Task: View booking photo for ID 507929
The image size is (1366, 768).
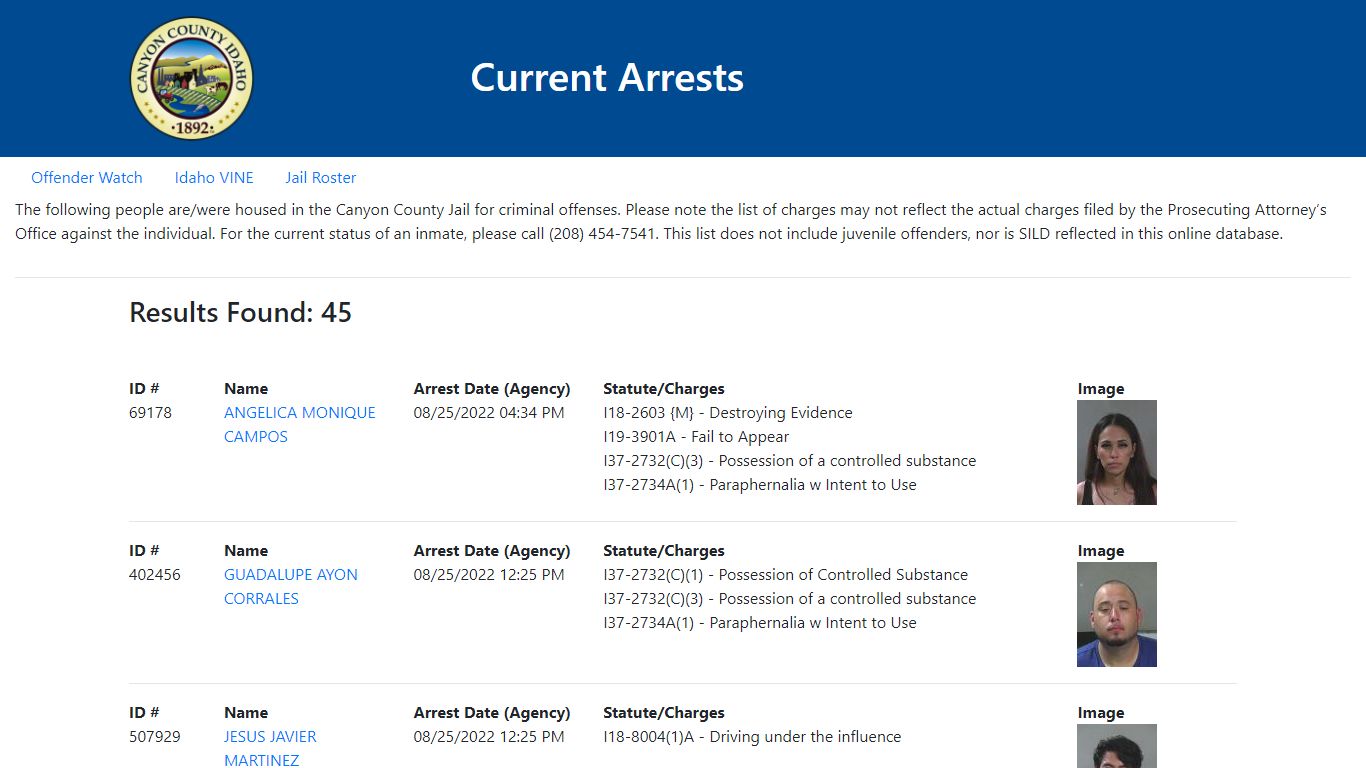Action: point(1117,746)
